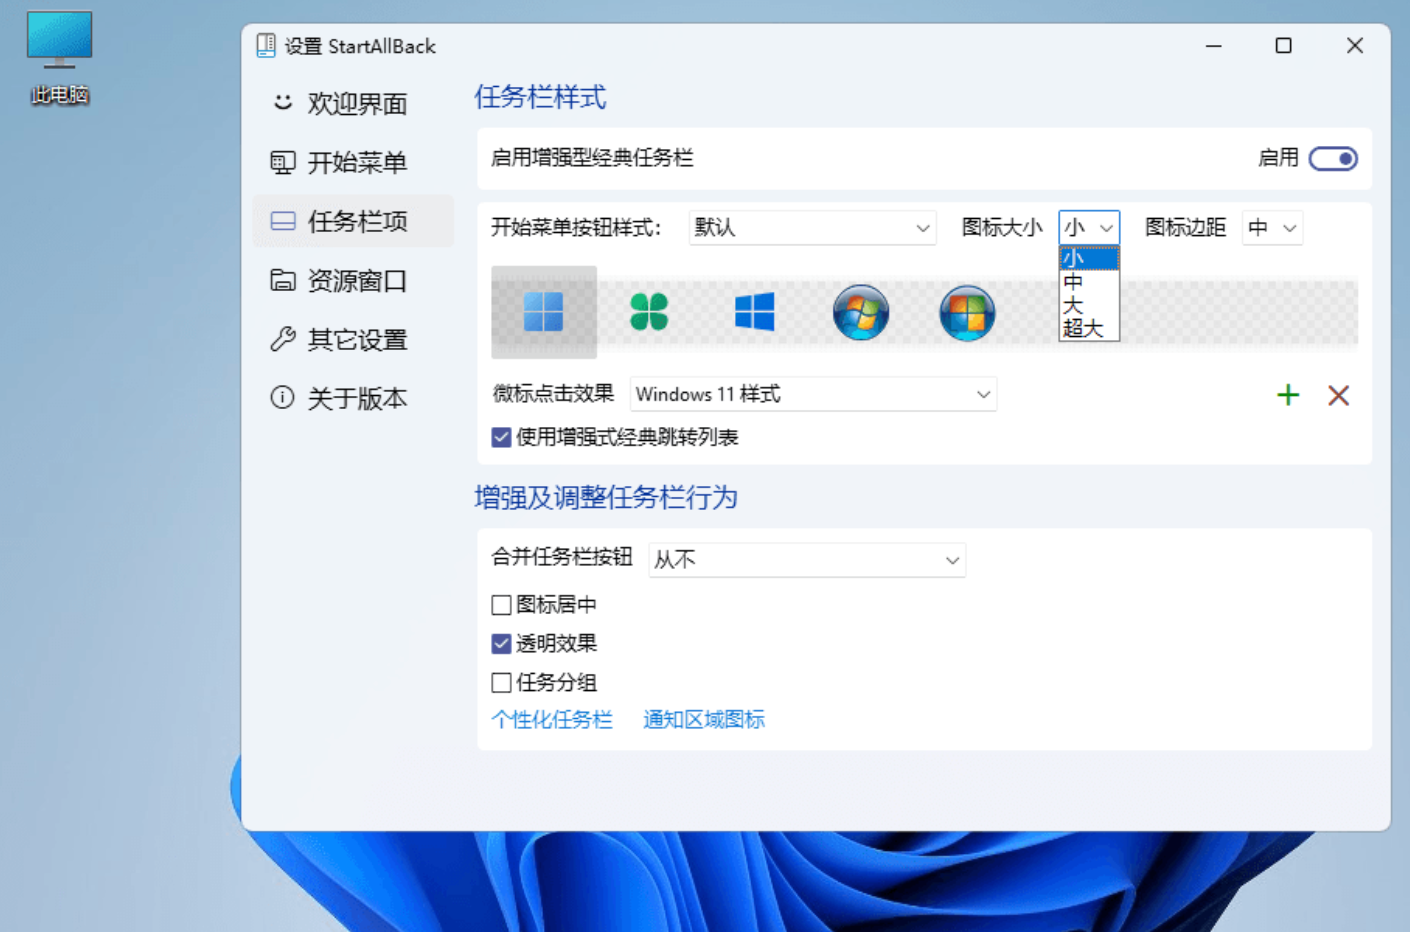Image resolution: width=1410 pixels, height=932 pixels.
Task: Open the 通知区域图标 link
Action: click(704, 720)
